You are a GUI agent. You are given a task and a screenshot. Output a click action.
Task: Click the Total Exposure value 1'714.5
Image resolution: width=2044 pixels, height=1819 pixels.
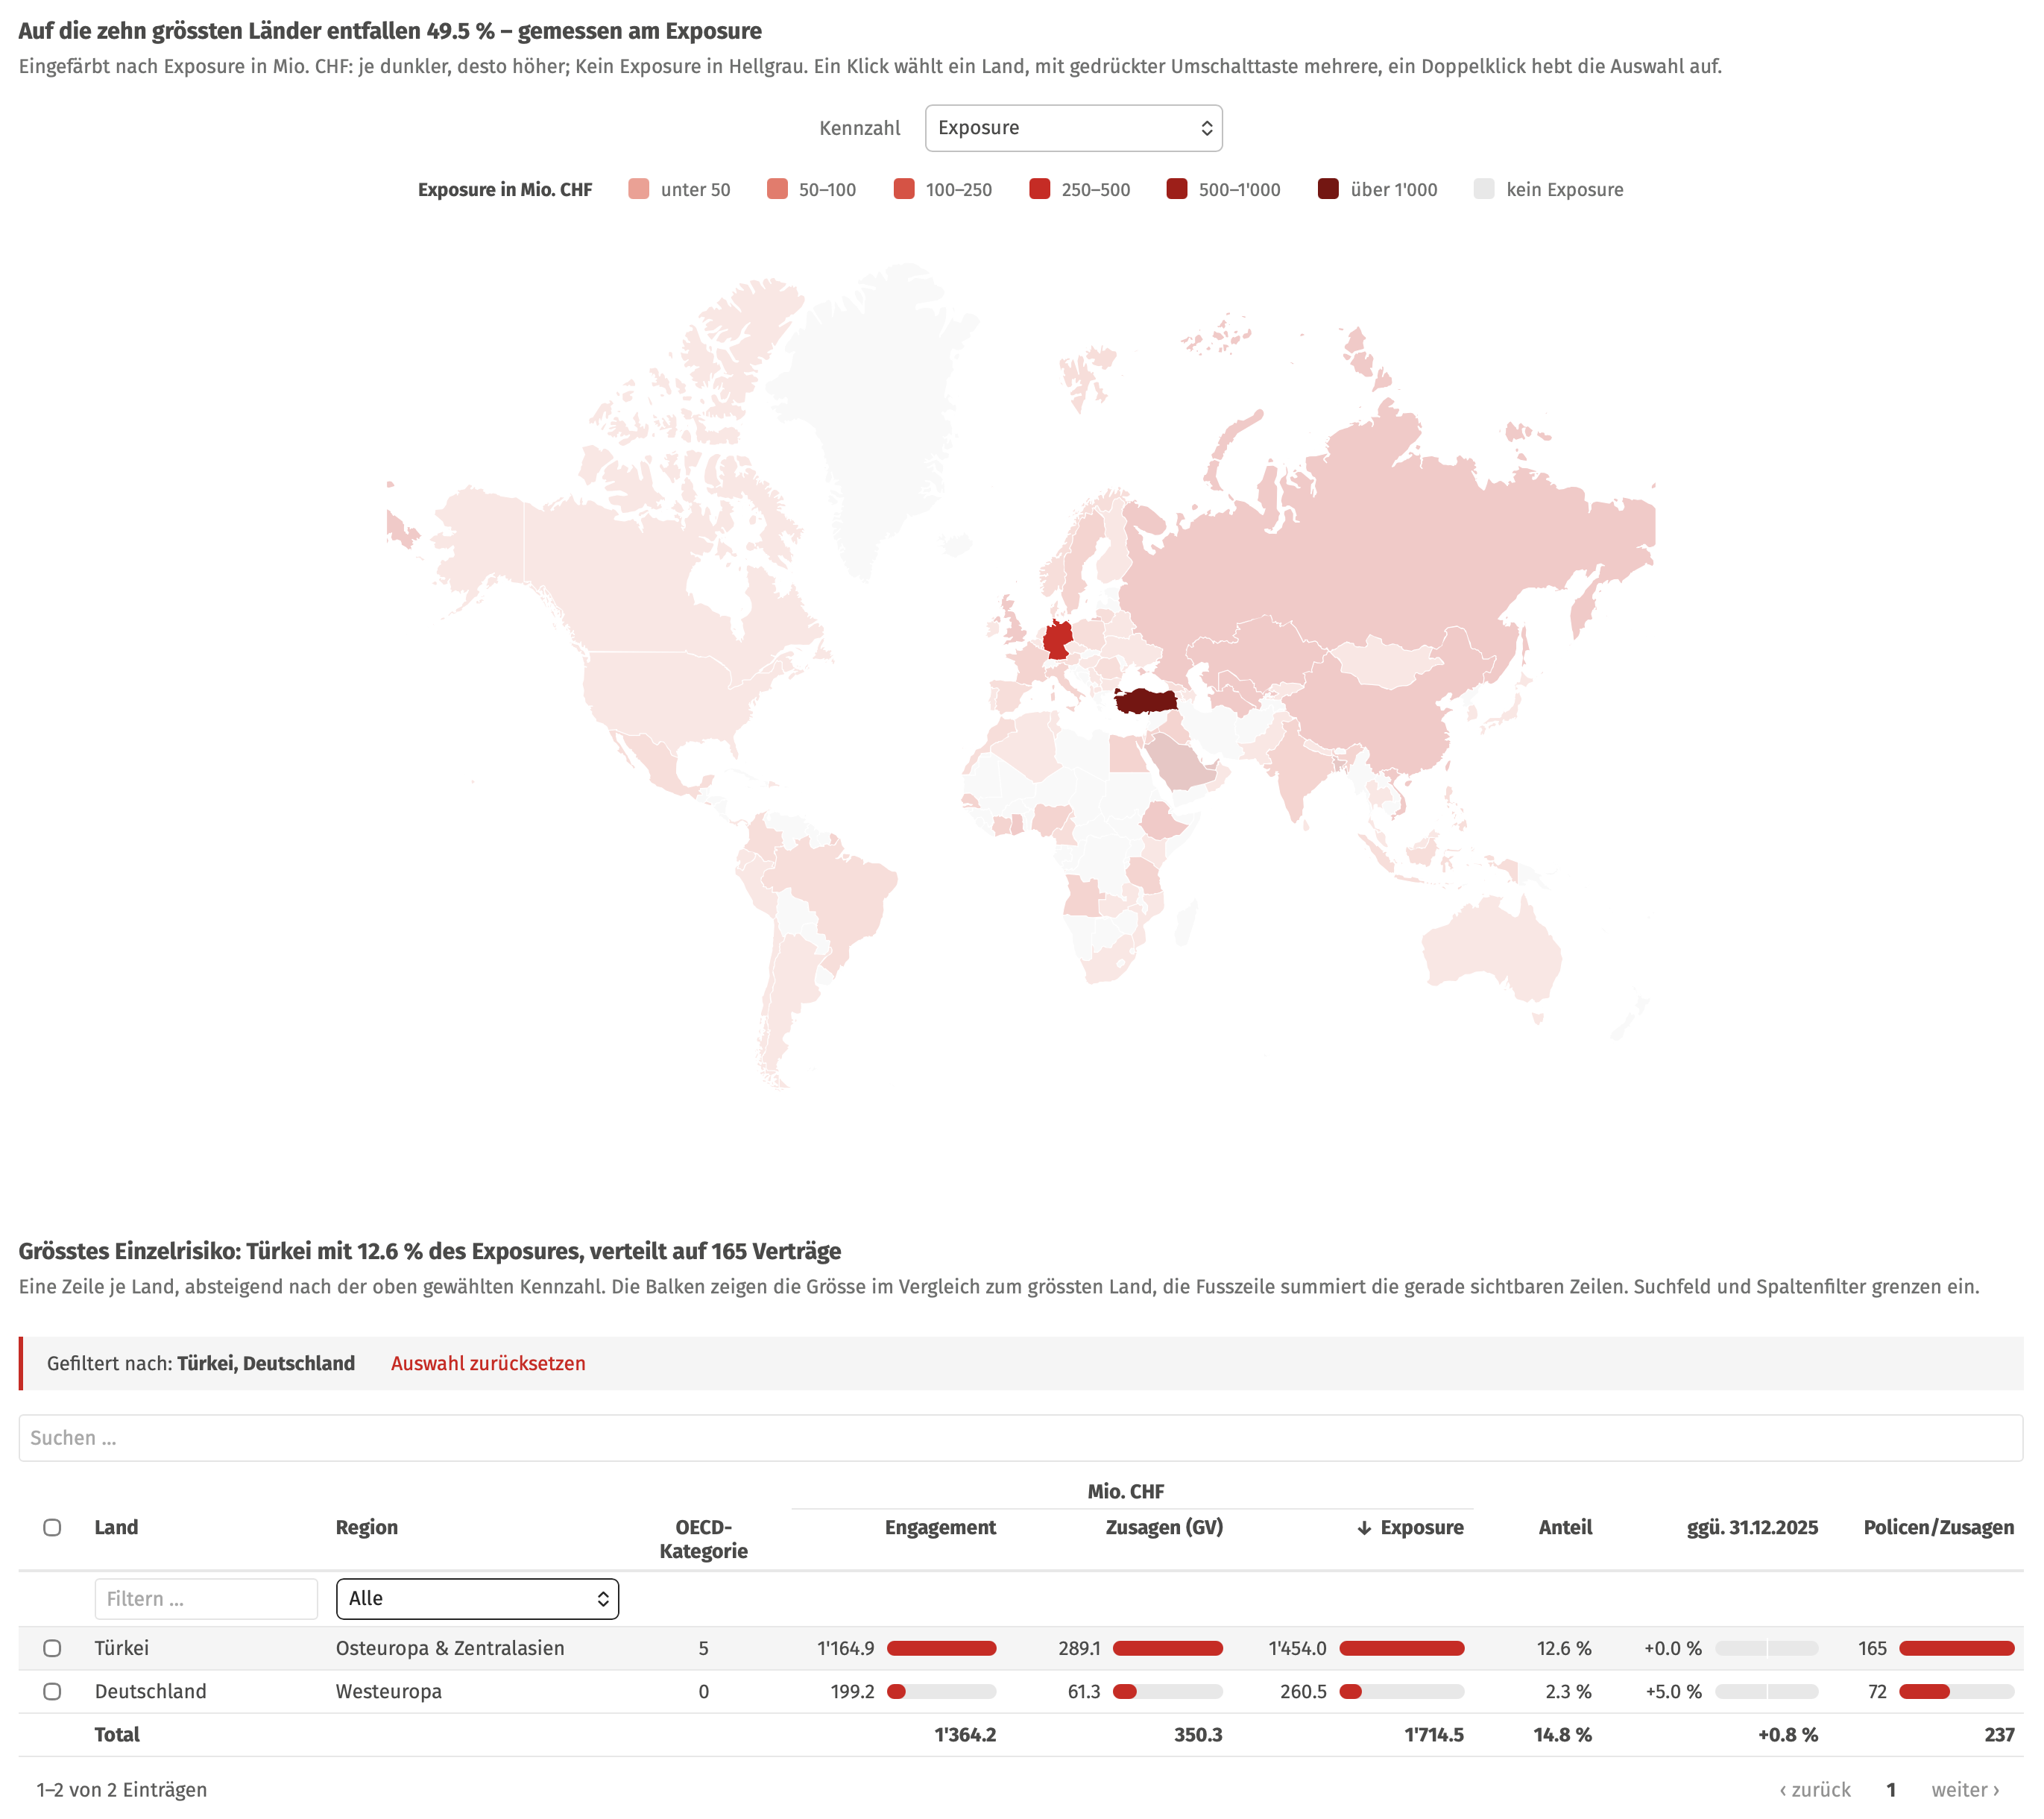pyautogui.click(x=1433, y=1734)
